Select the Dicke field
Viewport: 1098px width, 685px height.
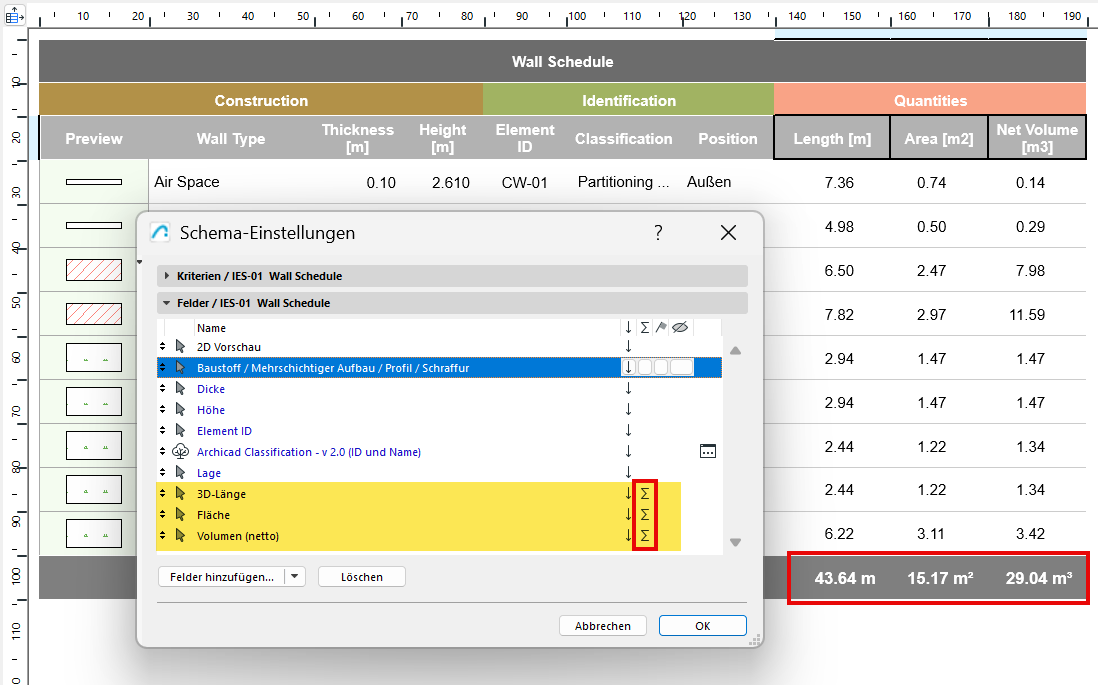click(211, 389)
